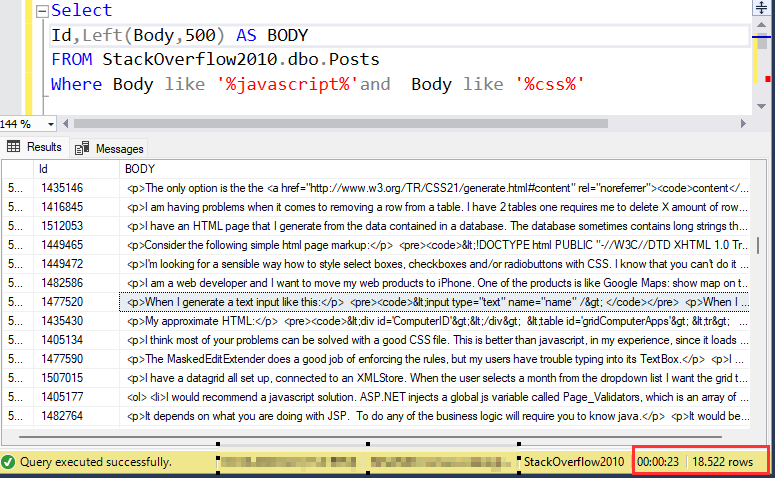Click the editor vertical scrollbar down arrow

coord(762,106)
